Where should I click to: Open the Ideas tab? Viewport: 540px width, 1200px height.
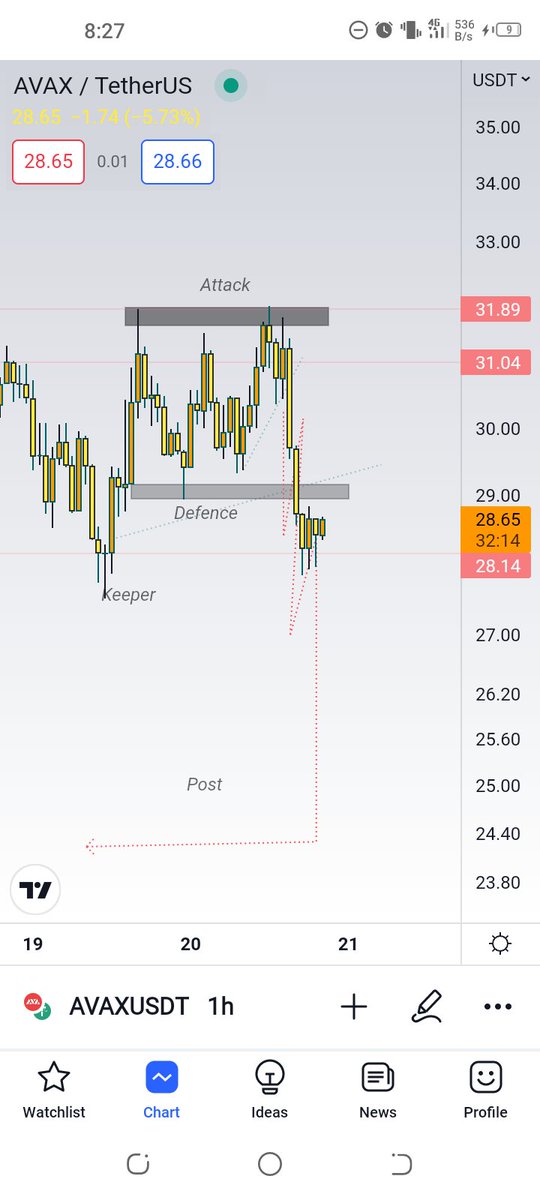click(x=269, y=1090)
